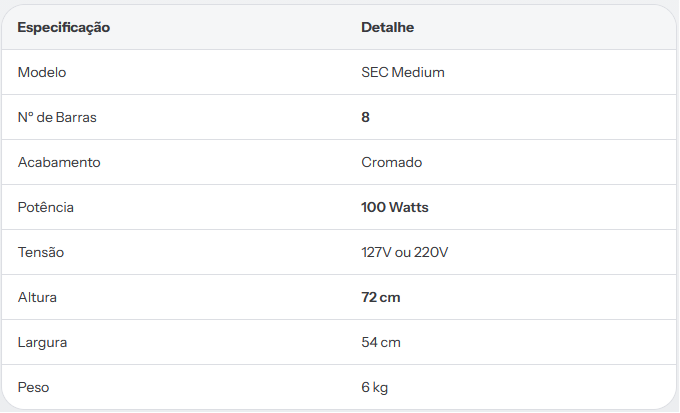Select the Tensão row label
The image size is (680, 413).
(41, 252)
